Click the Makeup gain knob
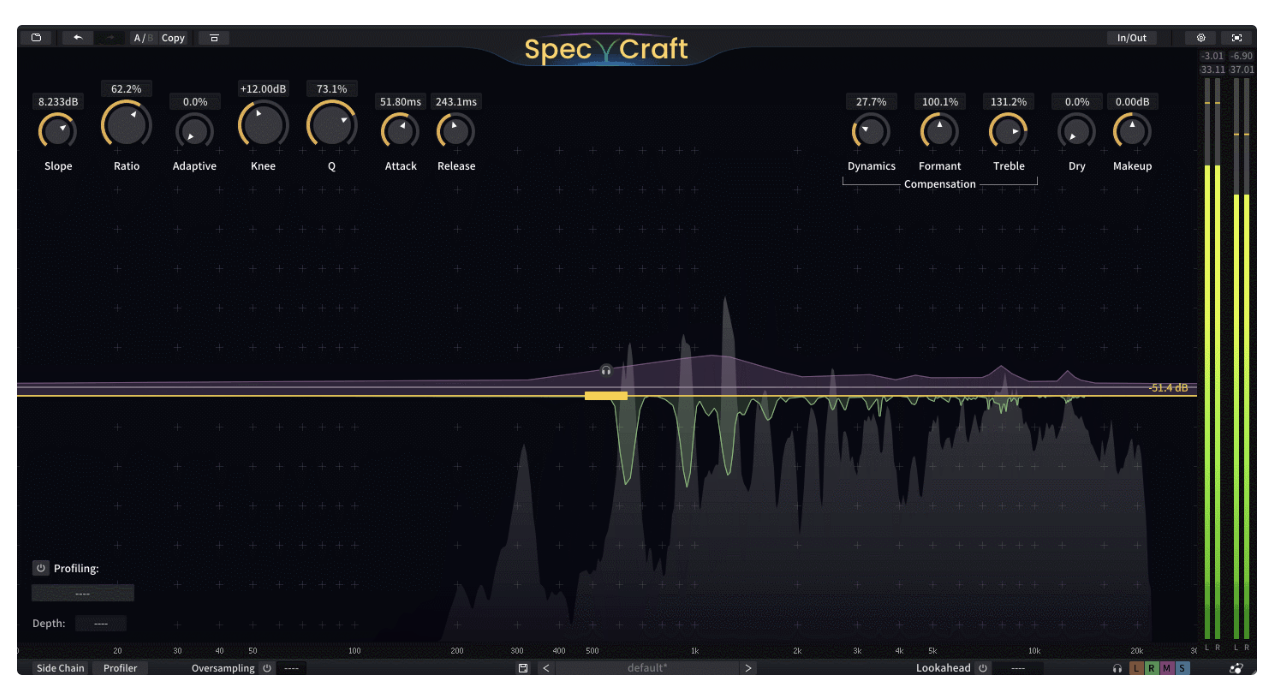 point(1132,131)
